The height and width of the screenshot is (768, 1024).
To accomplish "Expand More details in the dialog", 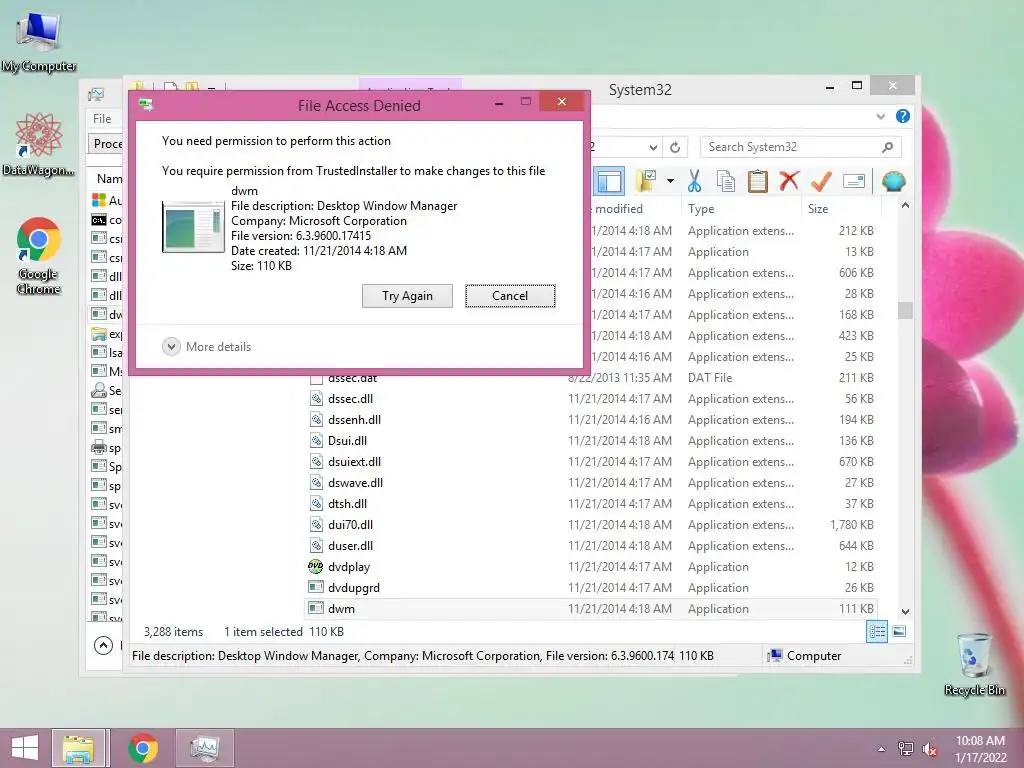I will pos(206,347).
